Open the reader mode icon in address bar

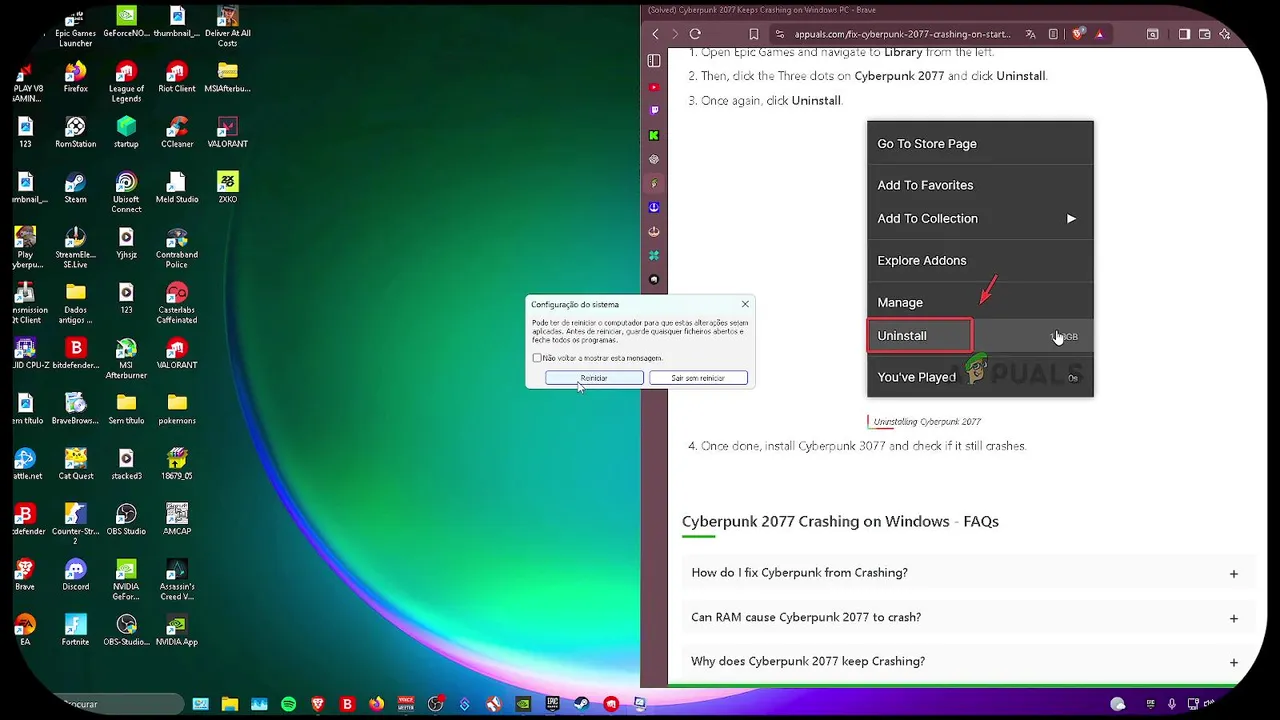point(1053,34)
